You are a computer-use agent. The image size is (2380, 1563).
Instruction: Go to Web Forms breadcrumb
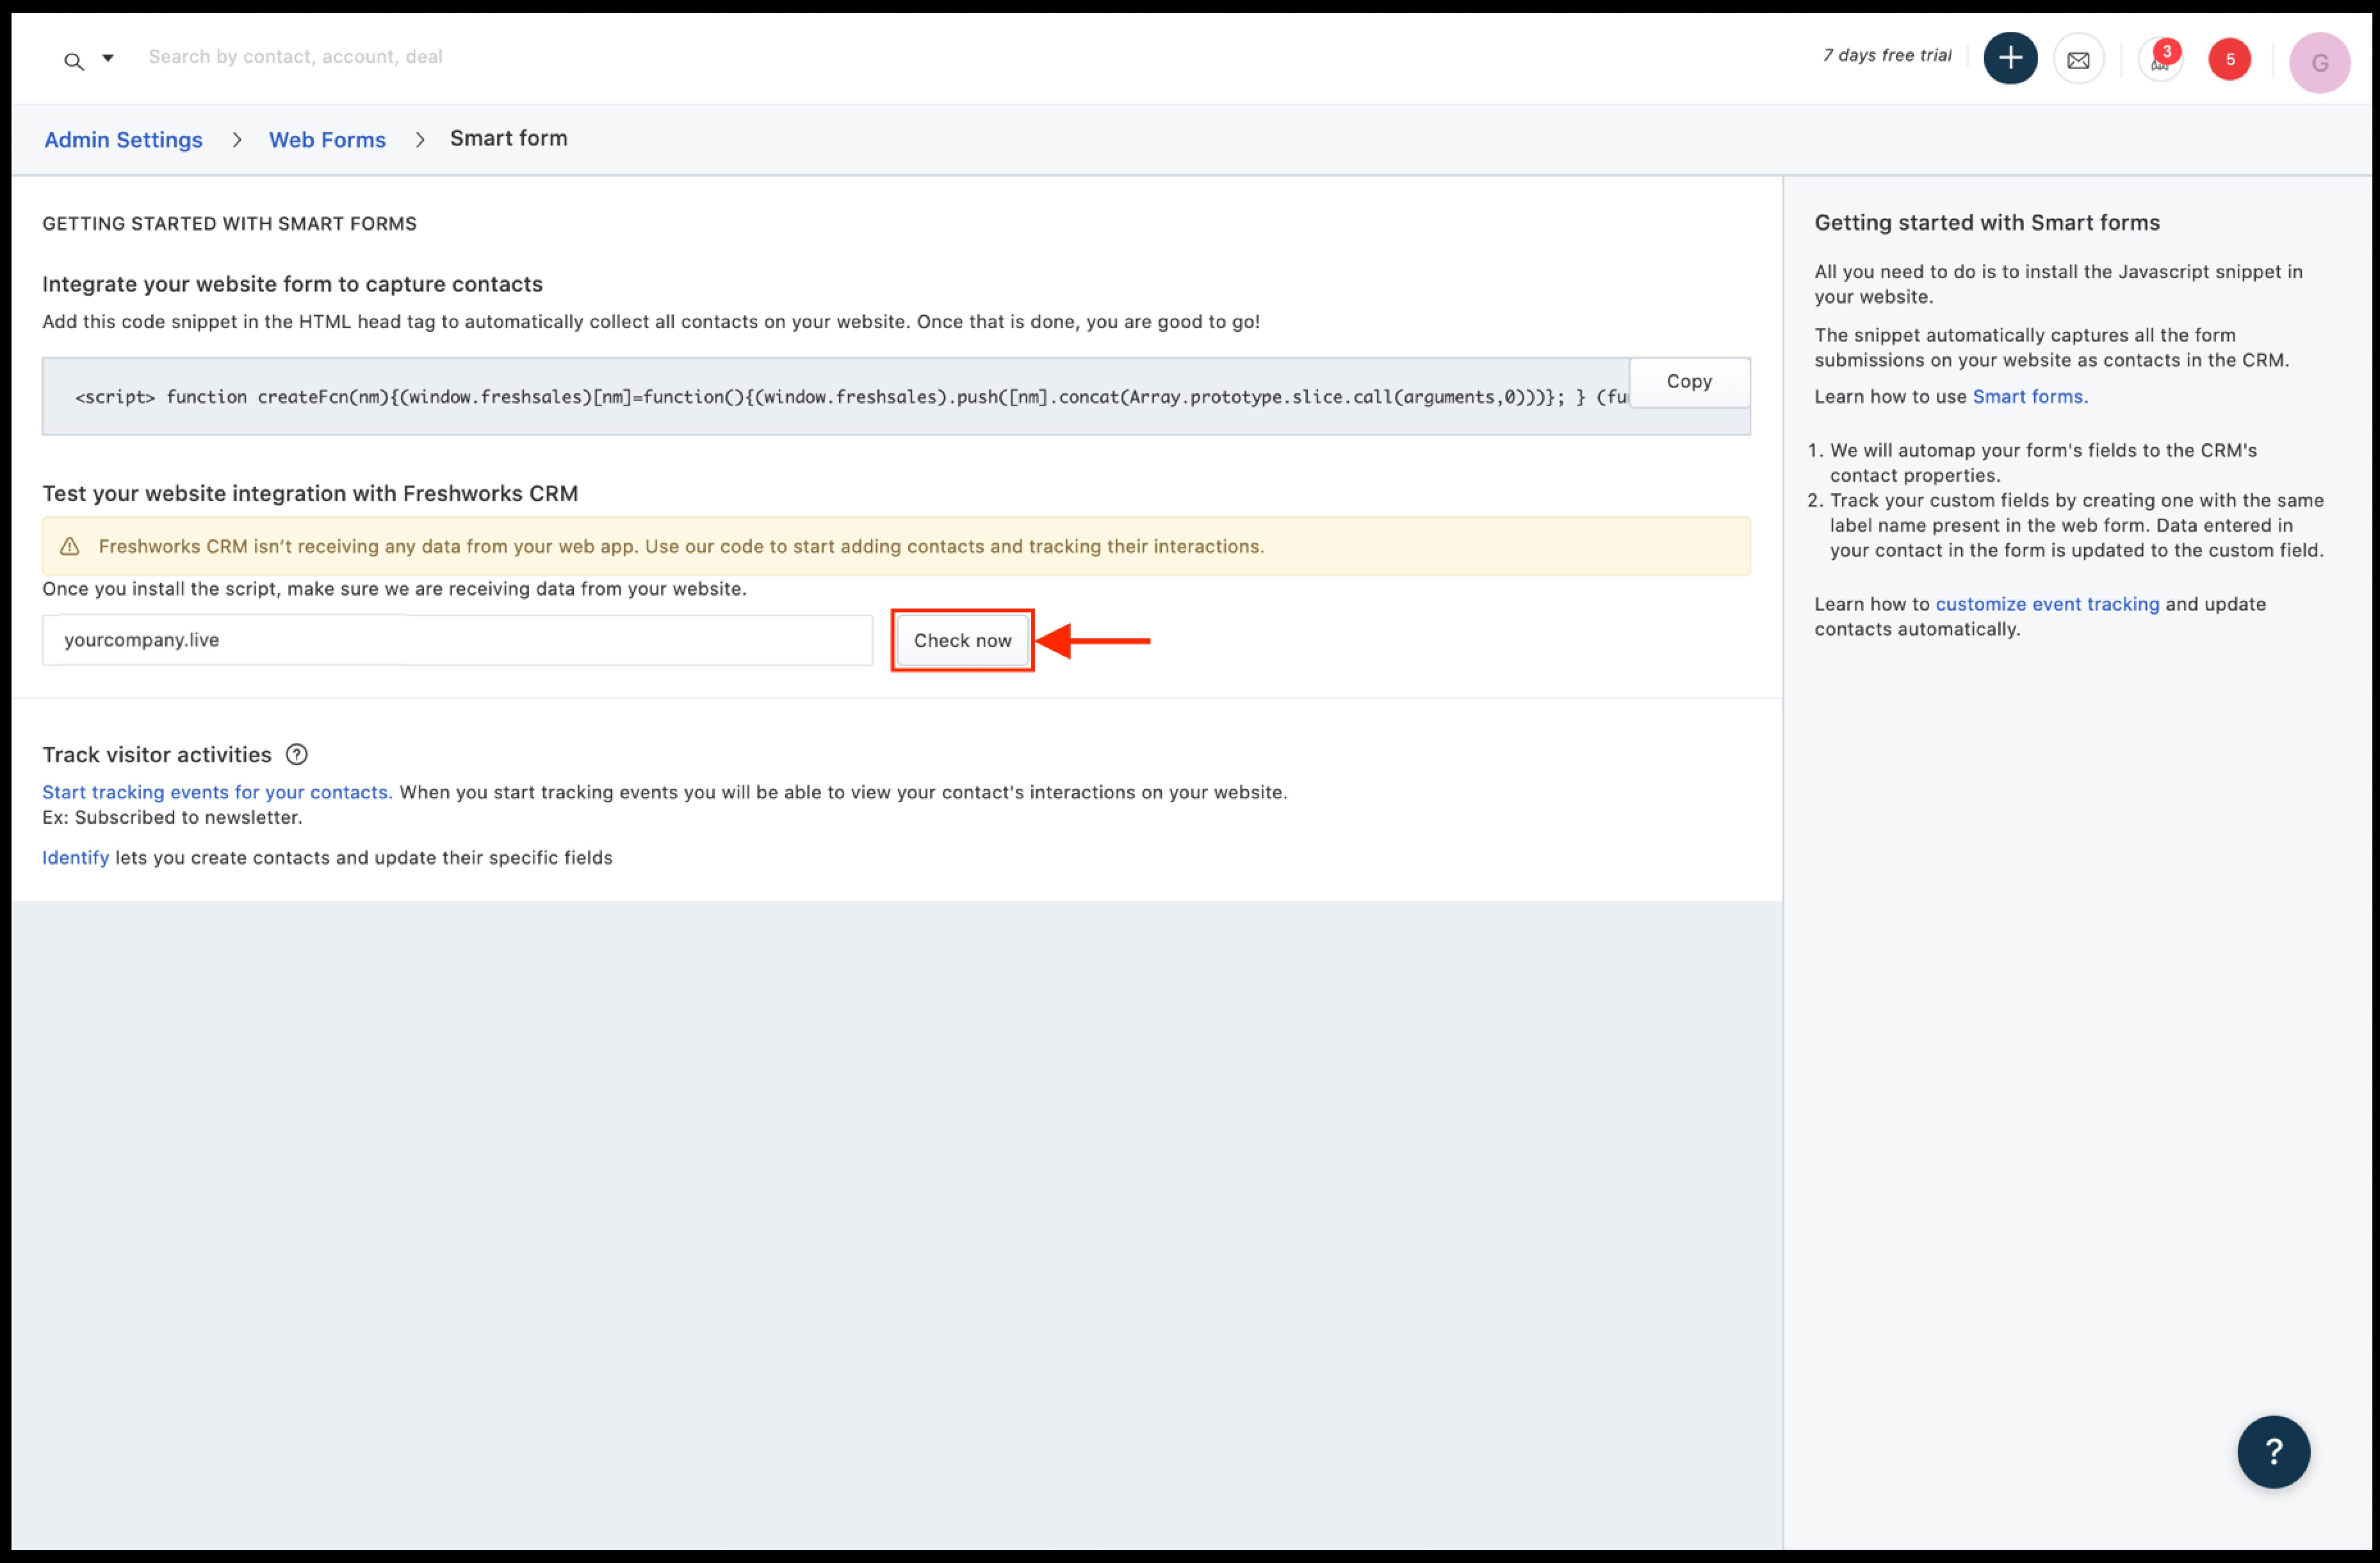coord(327,139)
